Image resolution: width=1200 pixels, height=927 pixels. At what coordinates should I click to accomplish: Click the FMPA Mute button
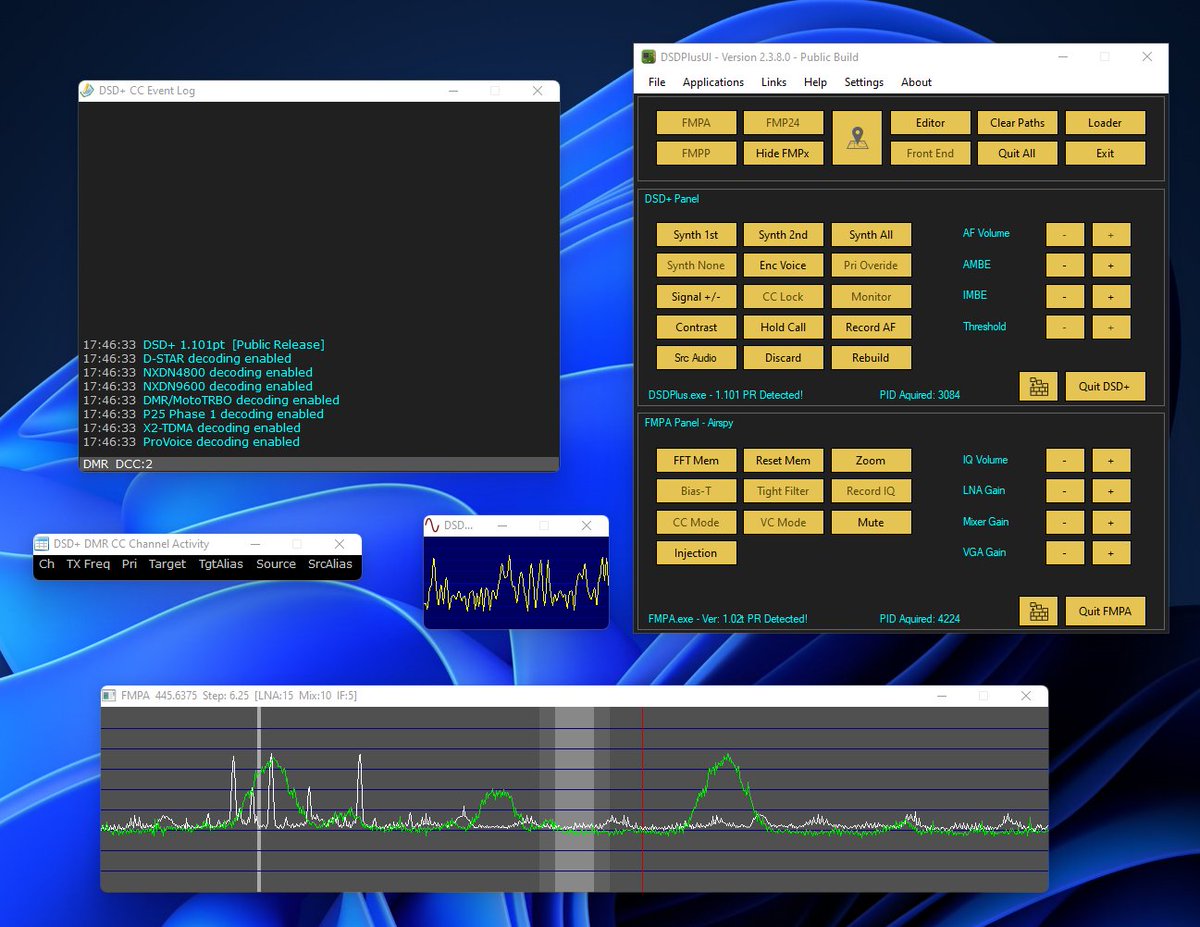pos(871,522)
